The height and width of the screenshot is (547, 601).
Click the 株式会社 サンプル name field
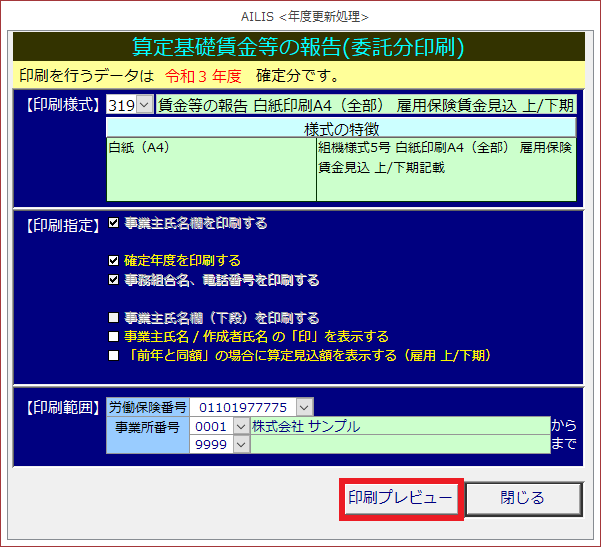pyautogui.click(x=398, y=426)
